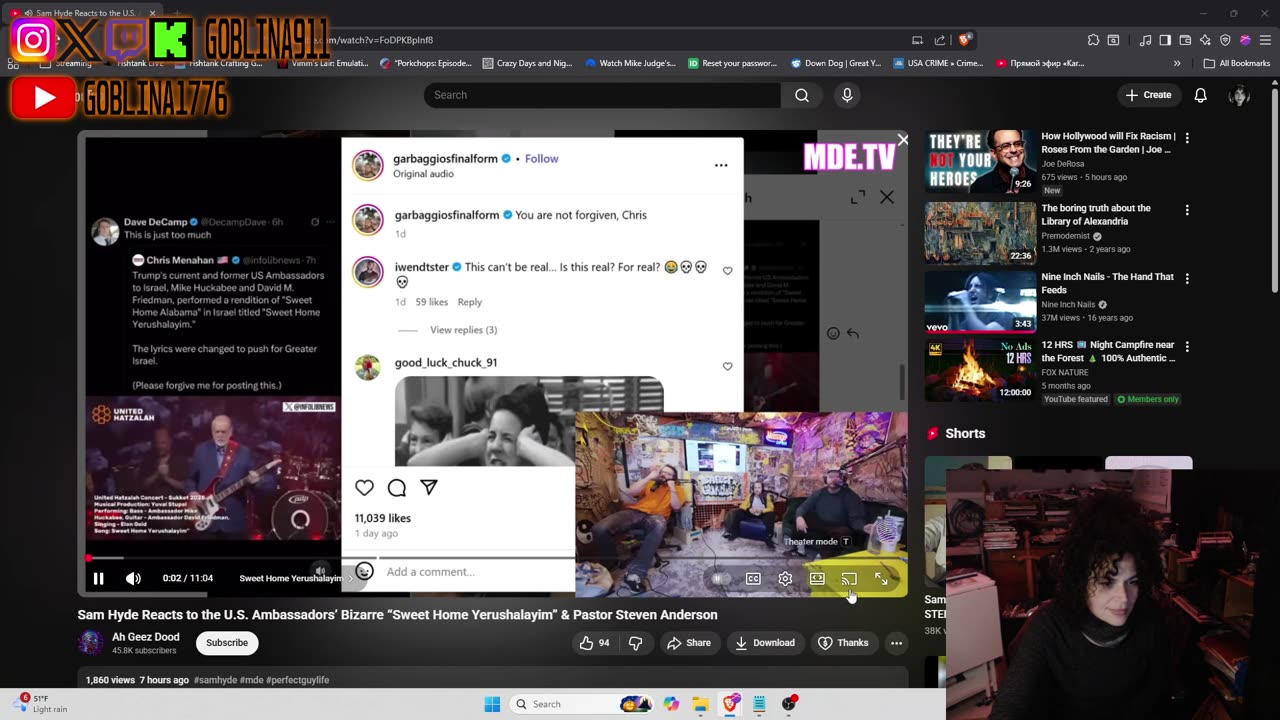
Task: Click the #samhyde hashtag
Action: 215,680
